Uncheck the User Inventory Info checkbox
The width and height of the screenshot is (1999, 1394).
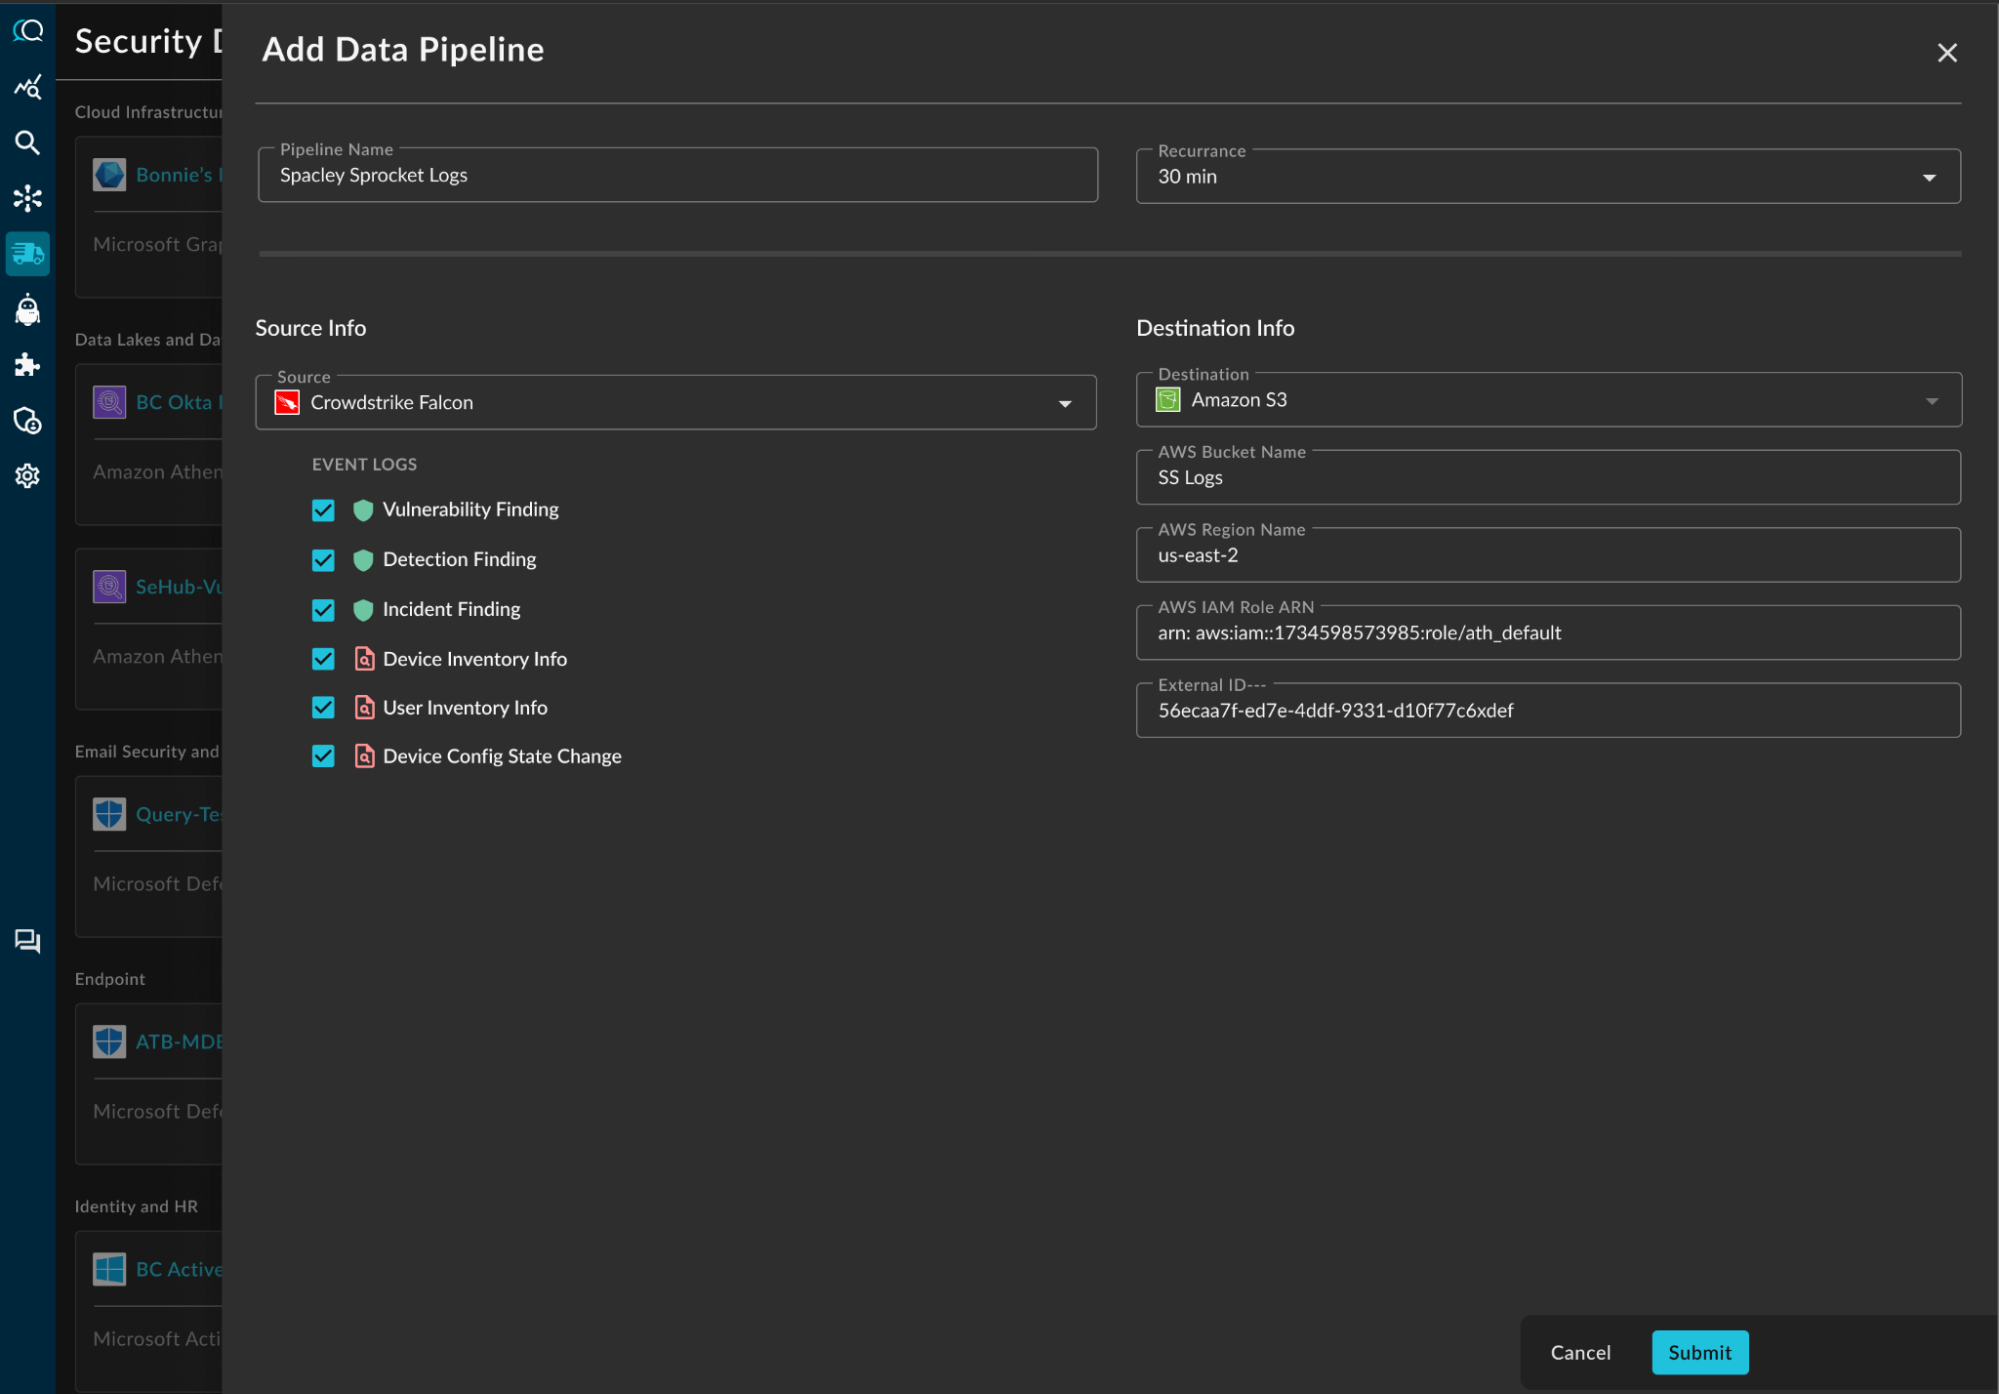[x=323, y=708]
